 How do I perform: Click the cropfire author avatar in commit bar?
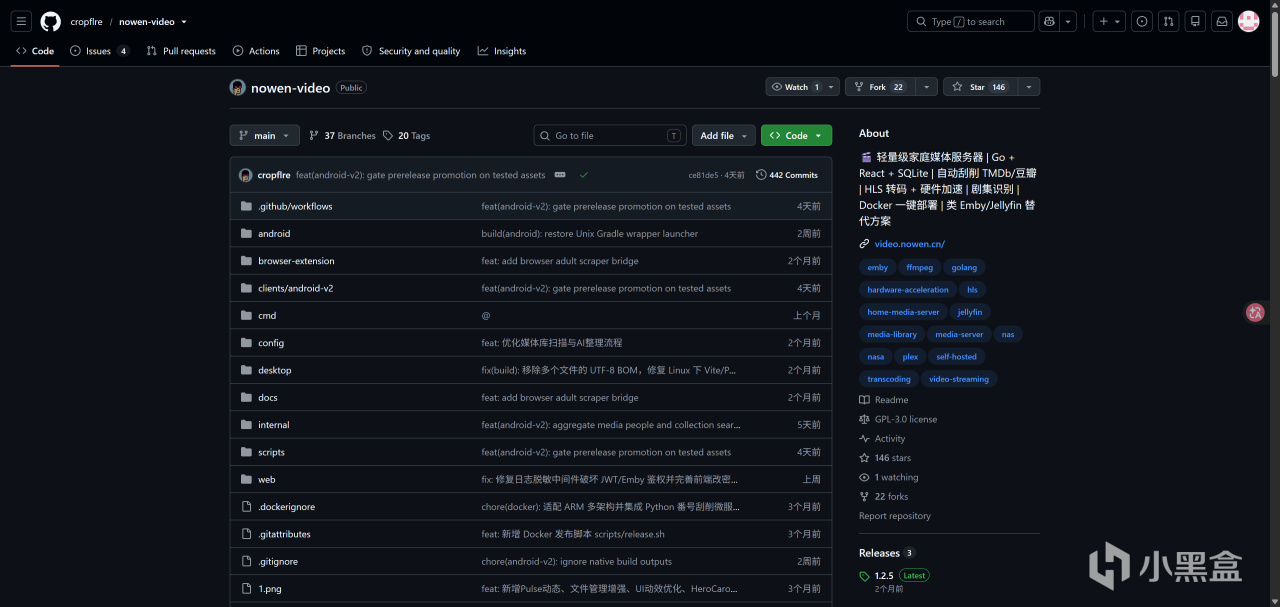click(x=245, y=175)
